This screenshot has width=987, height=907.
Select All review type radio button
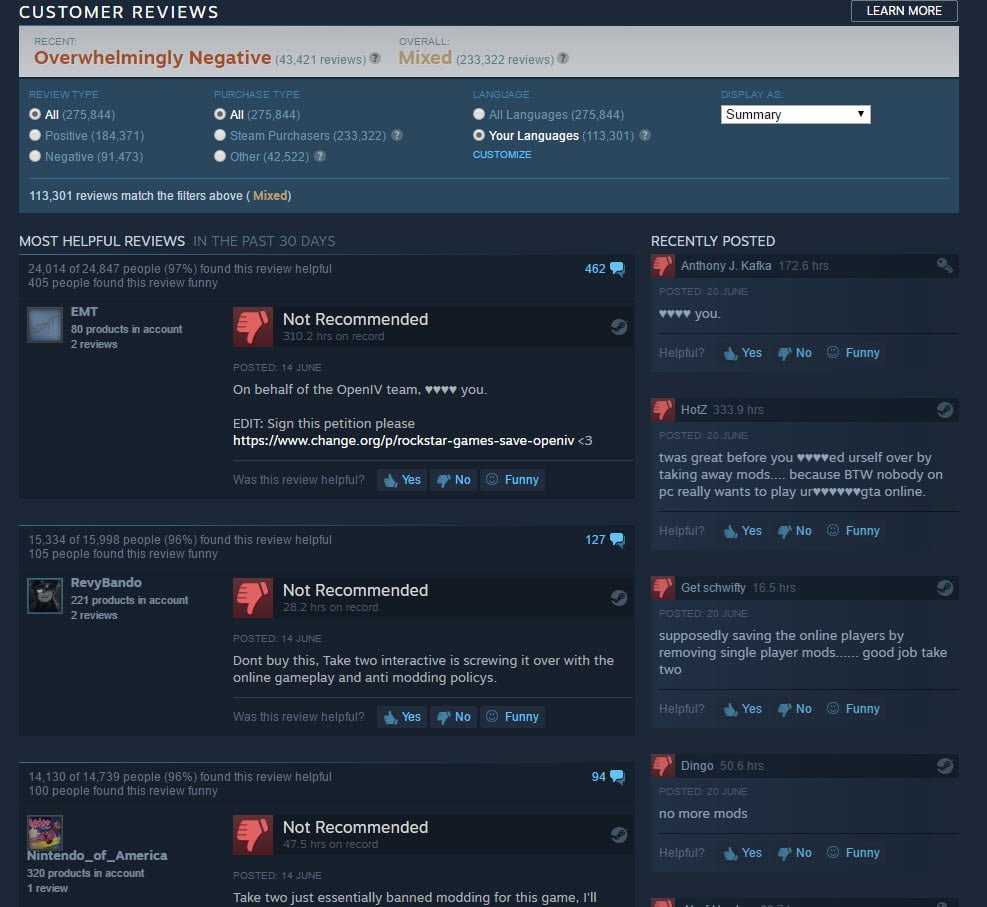35,115
